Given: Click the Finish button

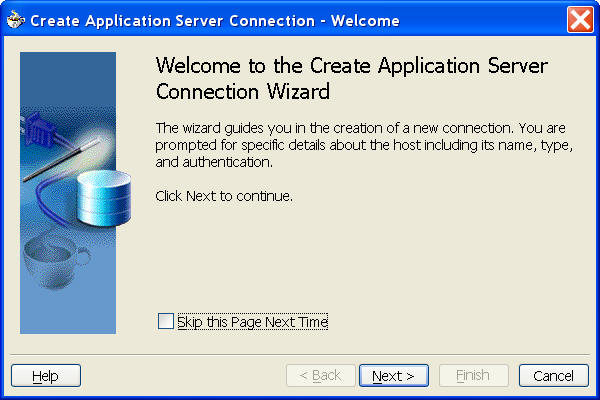Looking at the screenshot, I should pyautogui.click(x=474, y=376).
